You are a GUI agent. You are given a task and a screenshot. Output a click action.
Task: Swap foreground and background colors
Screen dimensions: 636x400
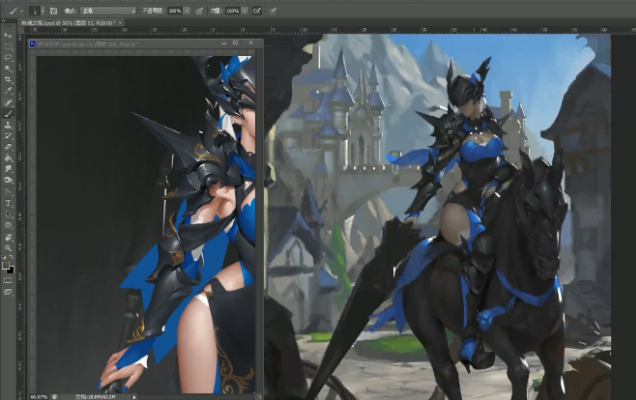[x=11, y=257]
